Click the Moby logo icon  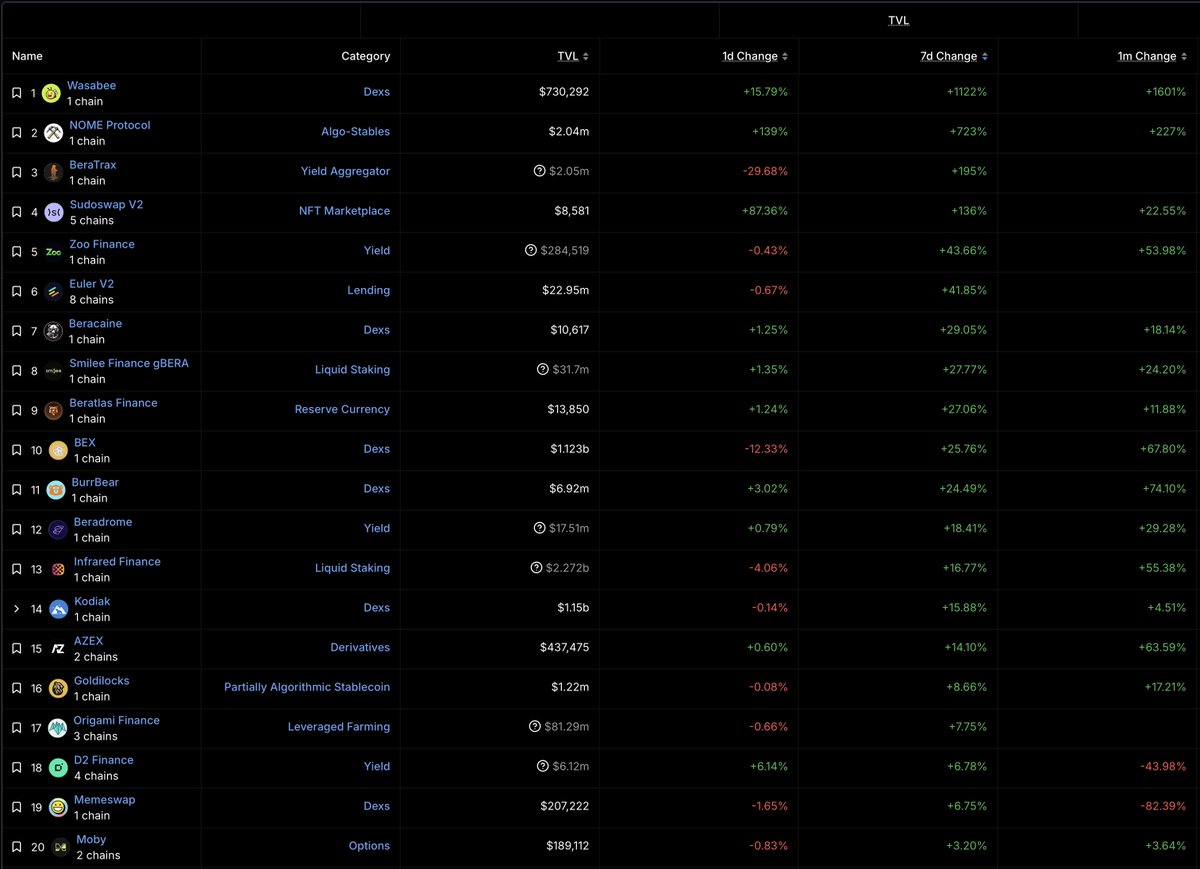coord(60,847)
